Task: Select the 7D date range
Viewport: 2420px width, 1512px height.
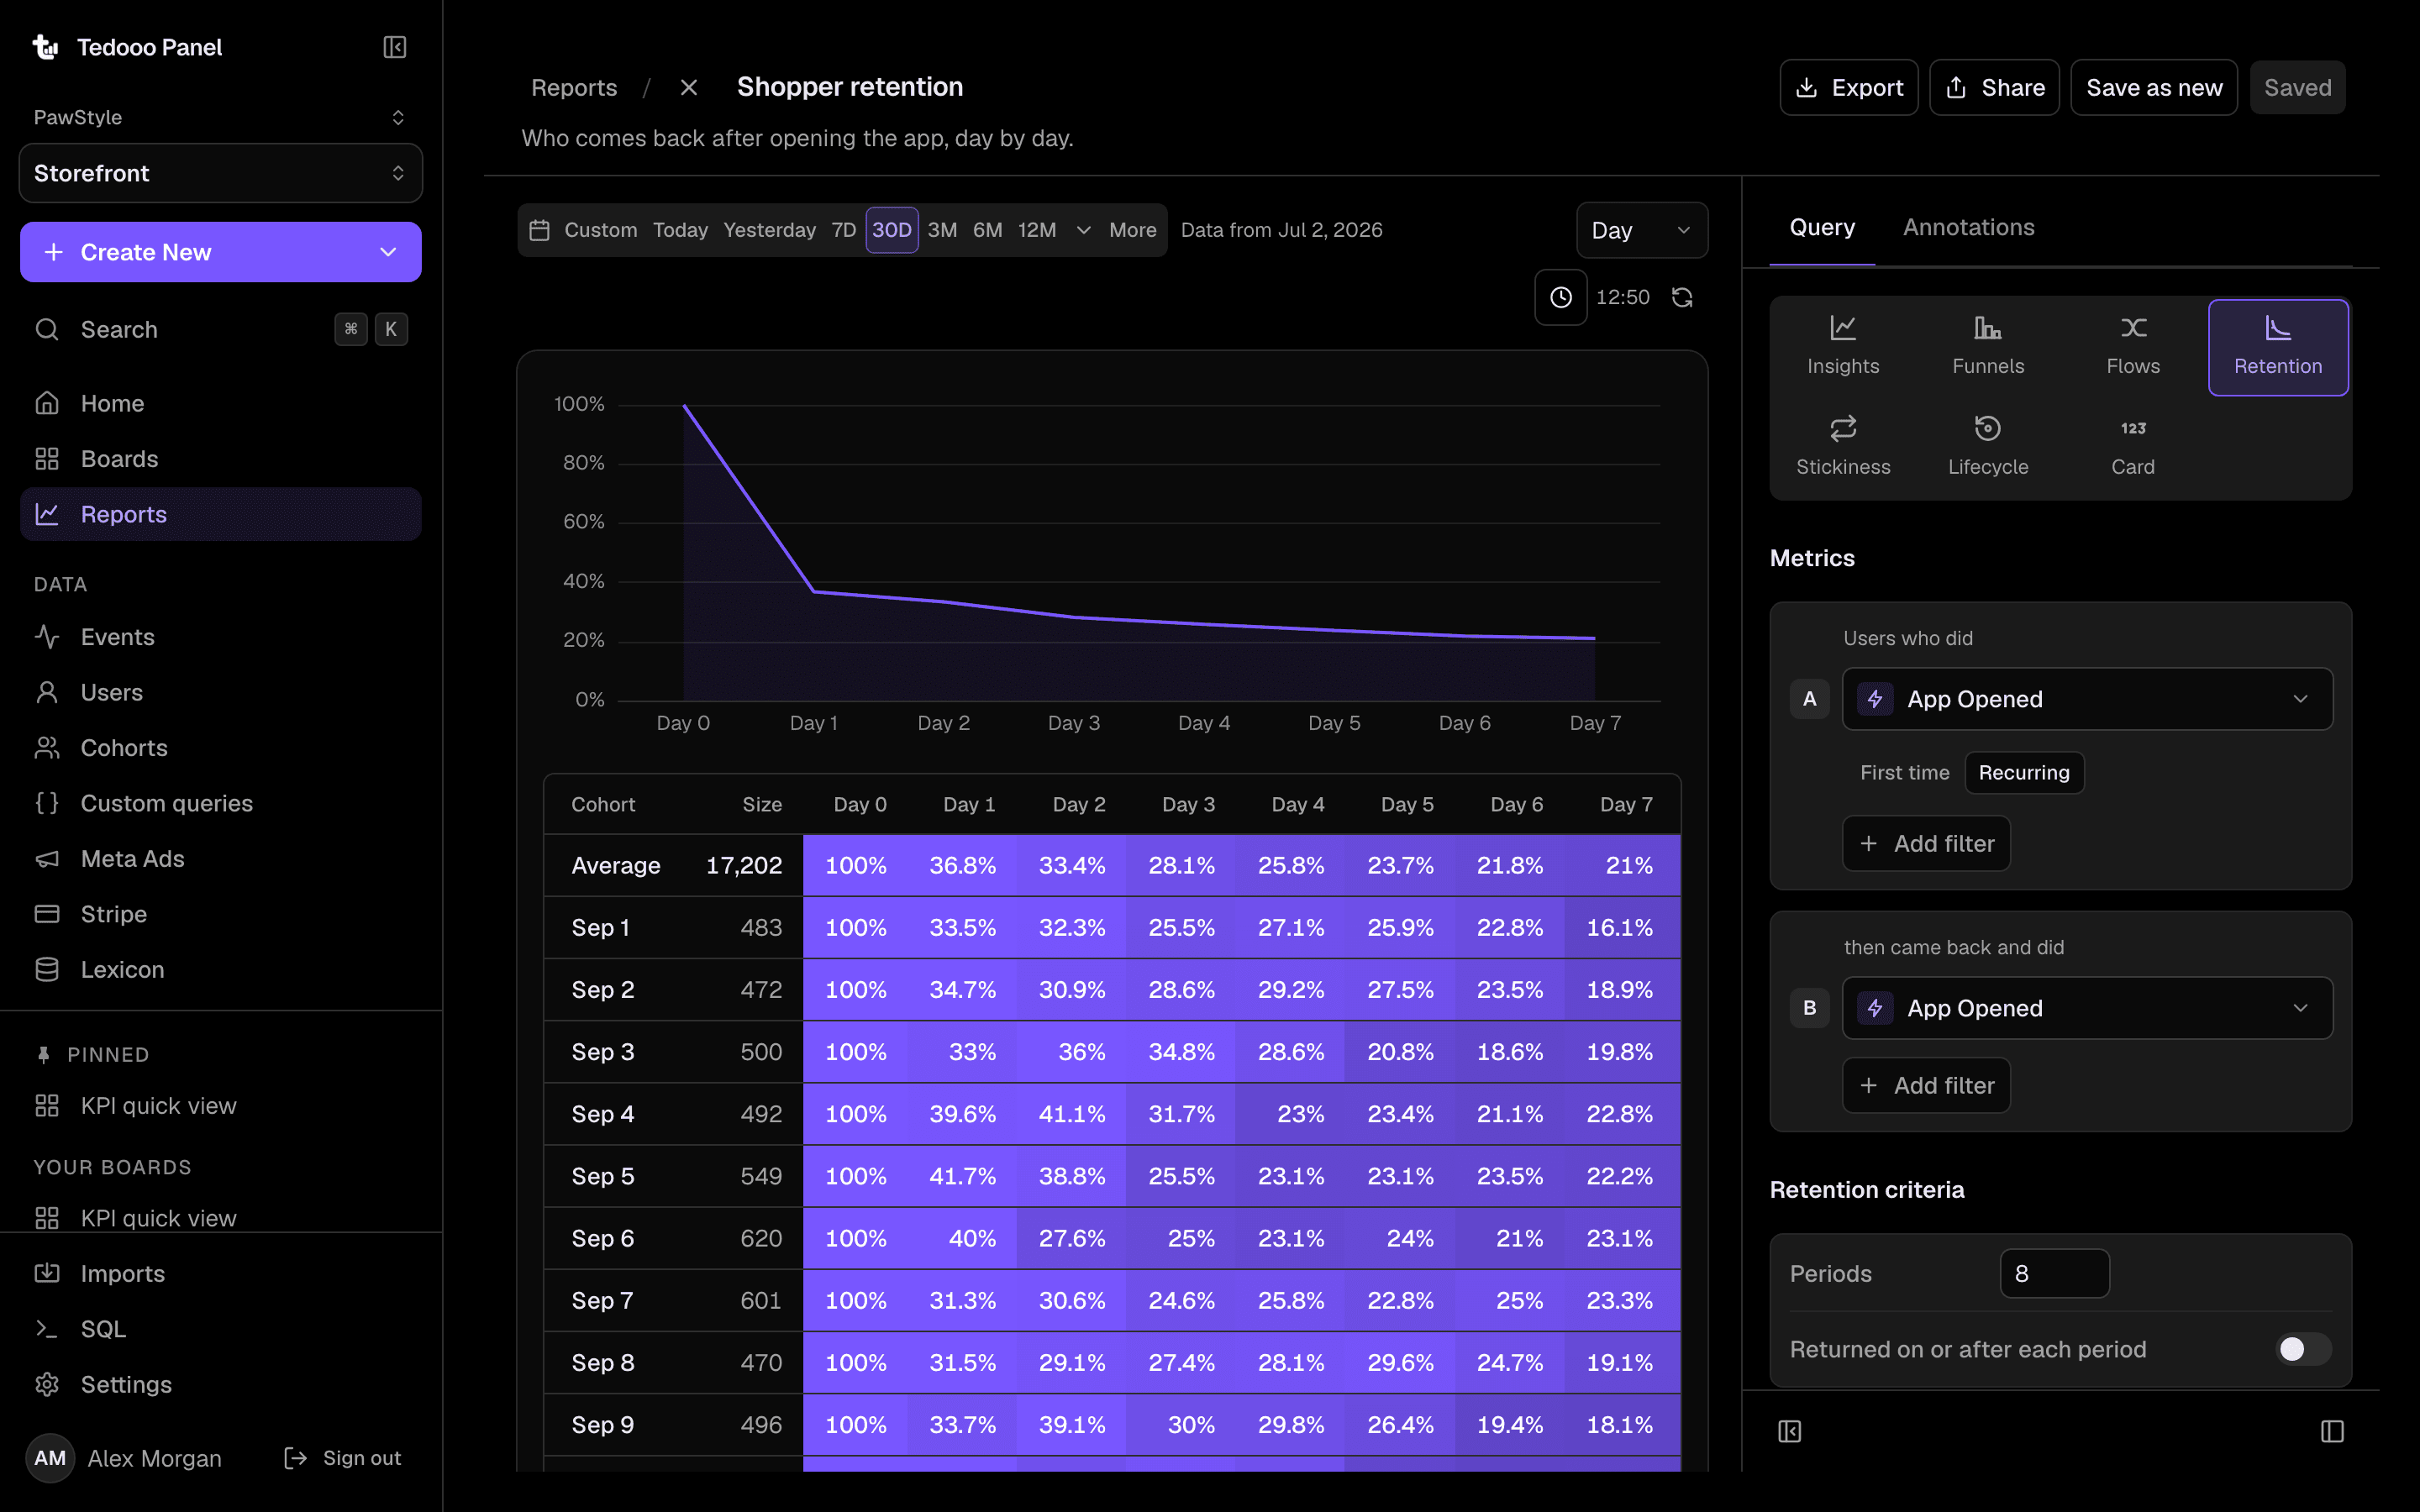Action: 843,230
